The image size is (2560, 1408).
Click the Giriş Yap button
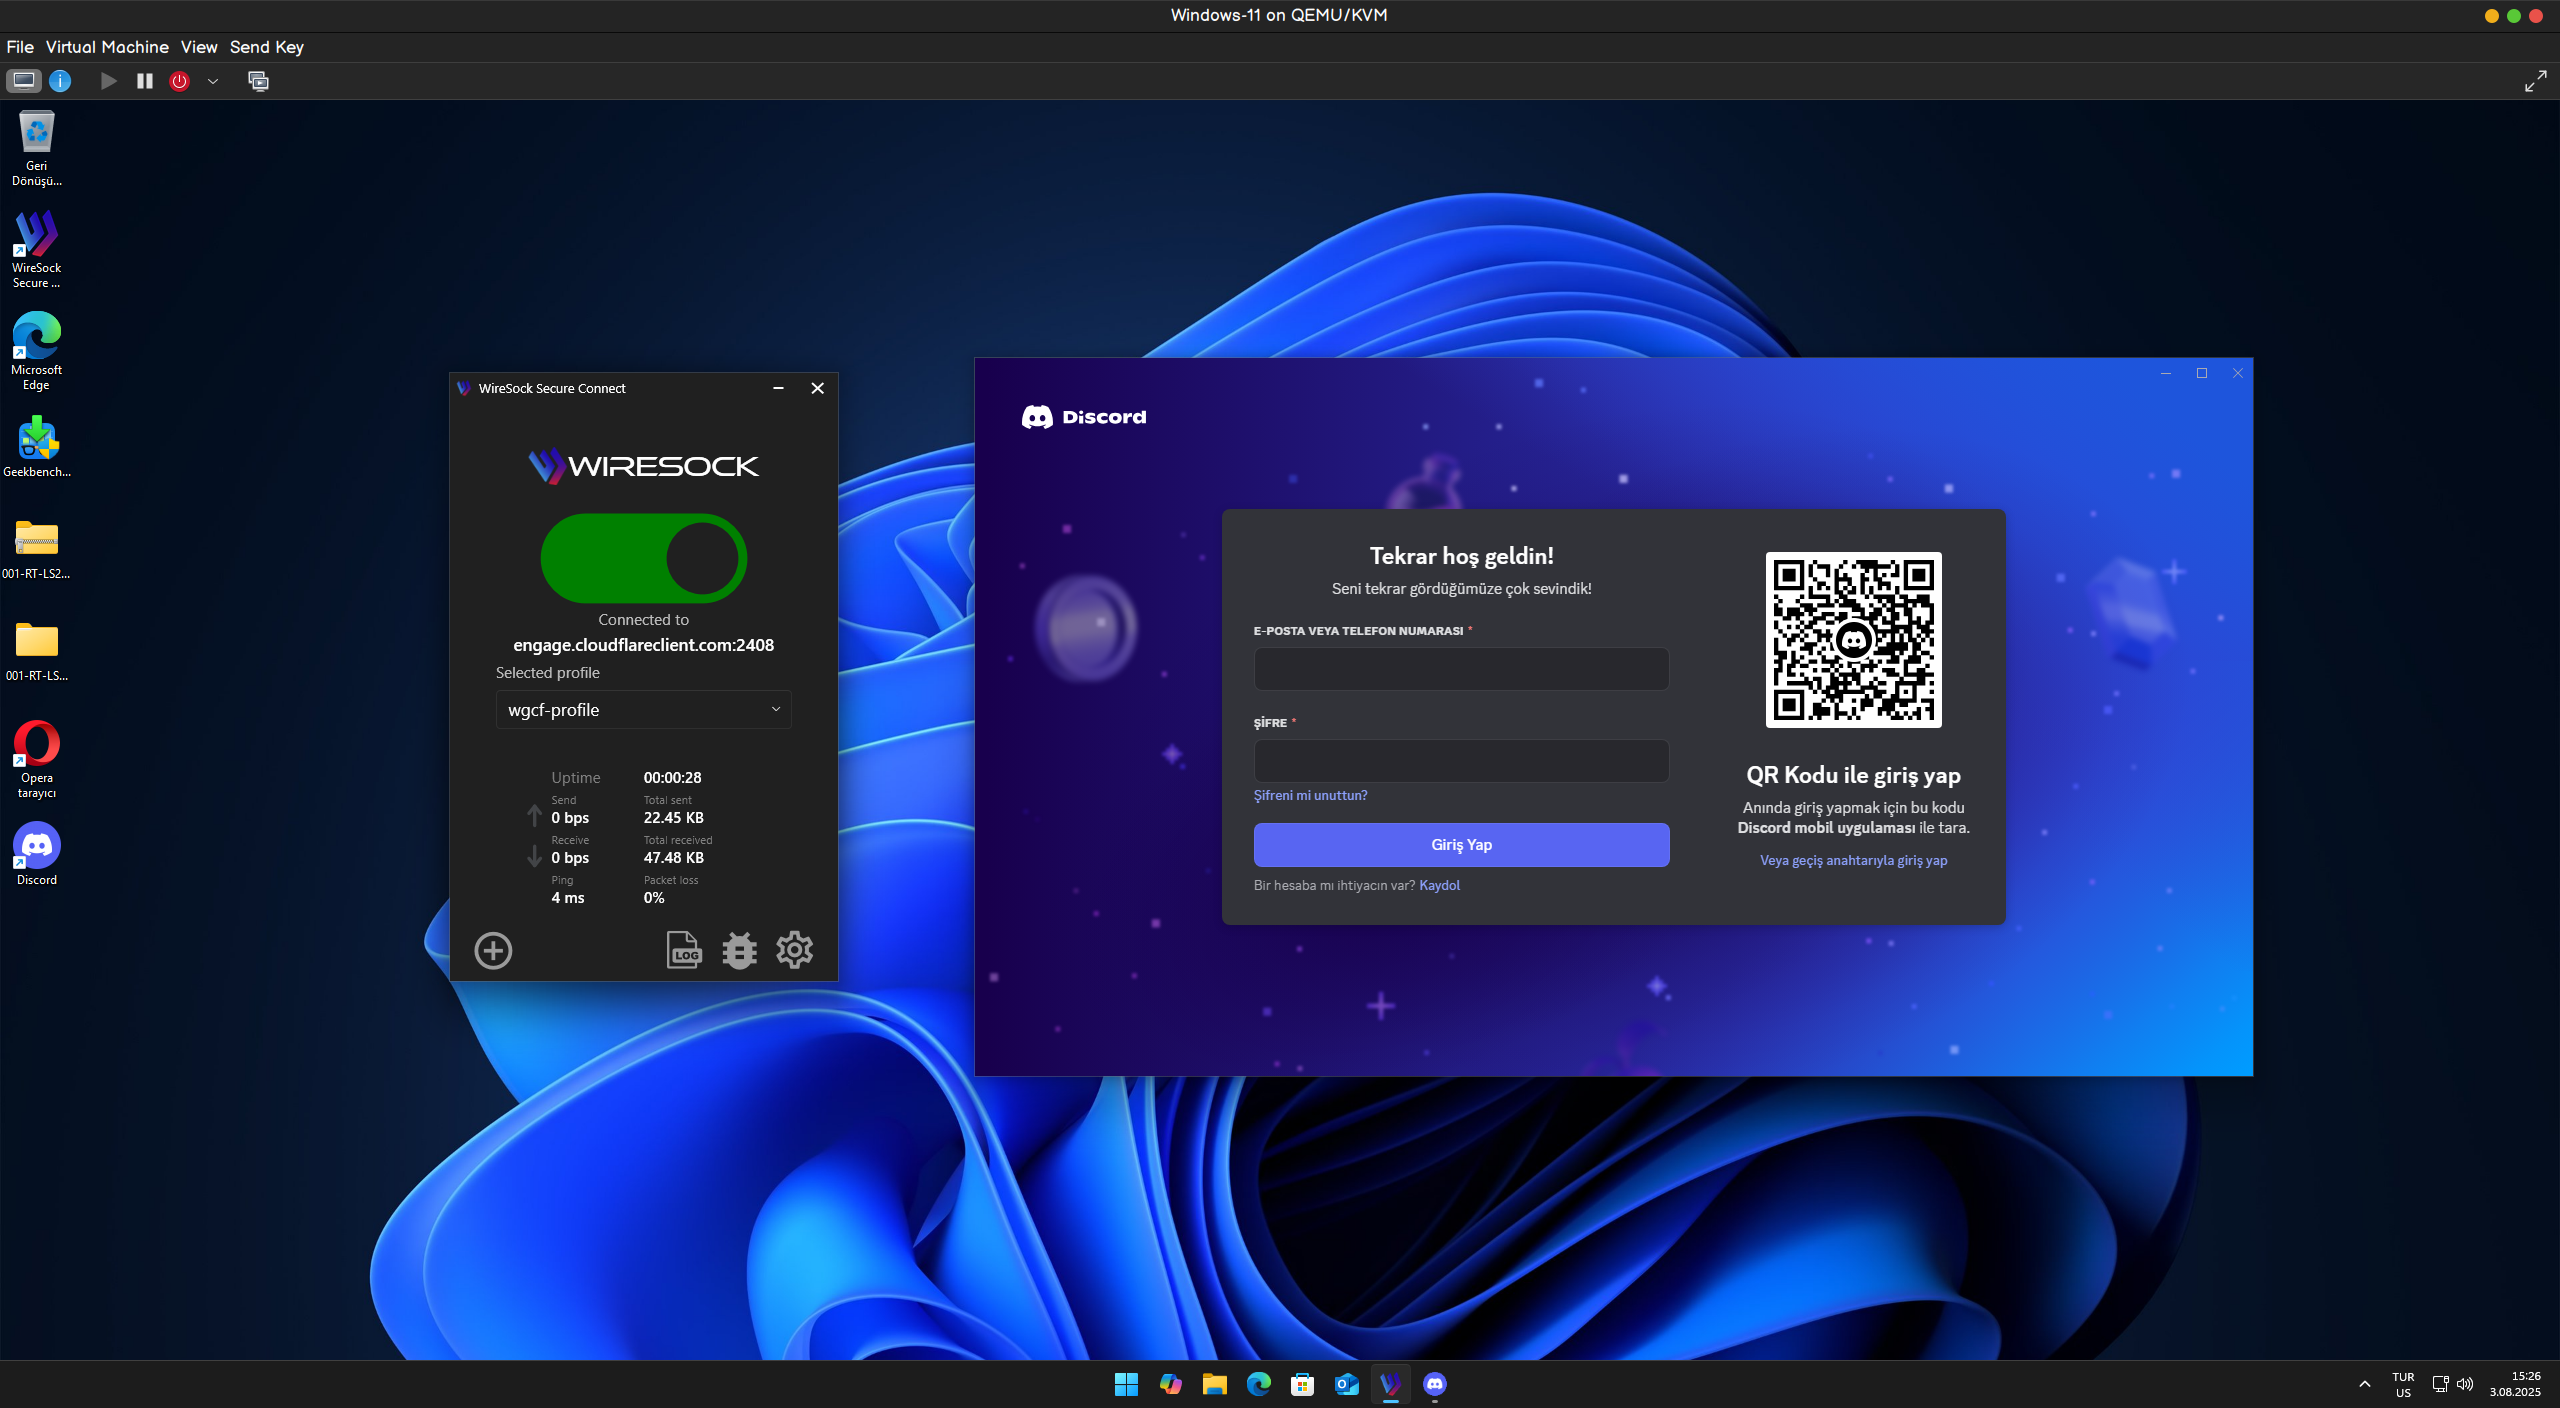click(x=1461, y=845)
